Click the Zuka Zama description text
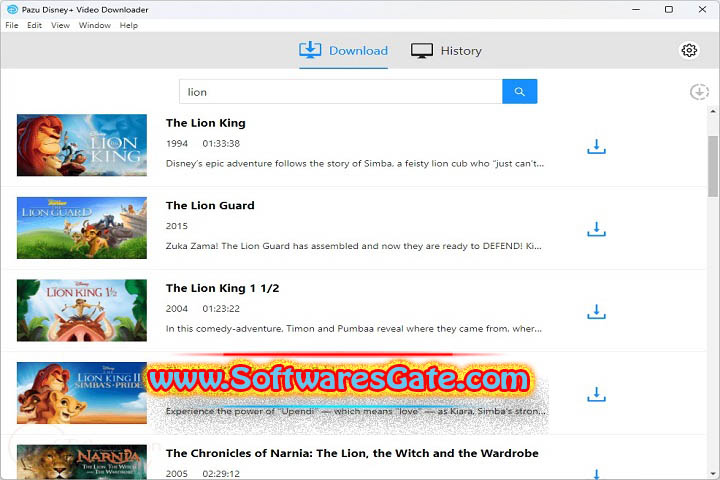720x480 pixels. point(354,246)
